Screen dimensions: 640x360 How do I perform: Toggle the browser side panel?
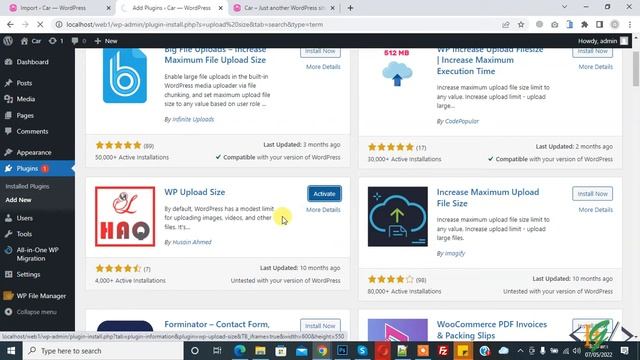point(599,24)
